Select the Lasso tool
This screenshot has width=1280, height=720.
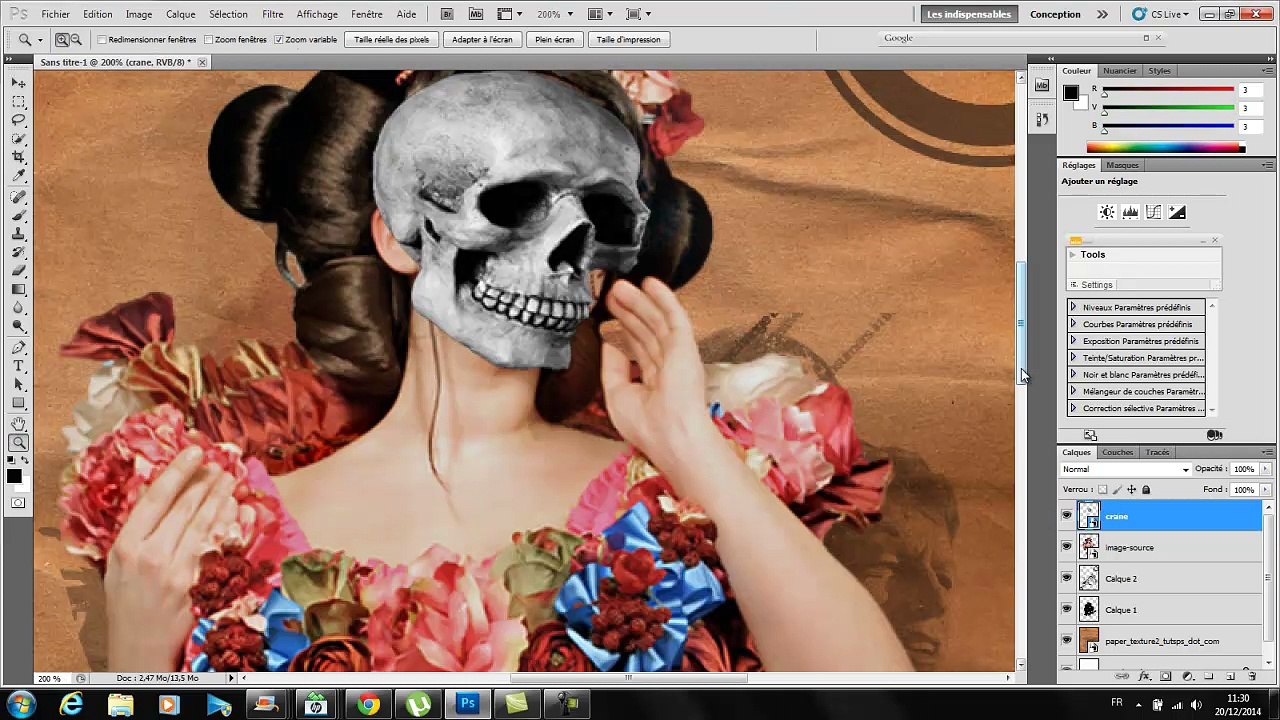19,120
